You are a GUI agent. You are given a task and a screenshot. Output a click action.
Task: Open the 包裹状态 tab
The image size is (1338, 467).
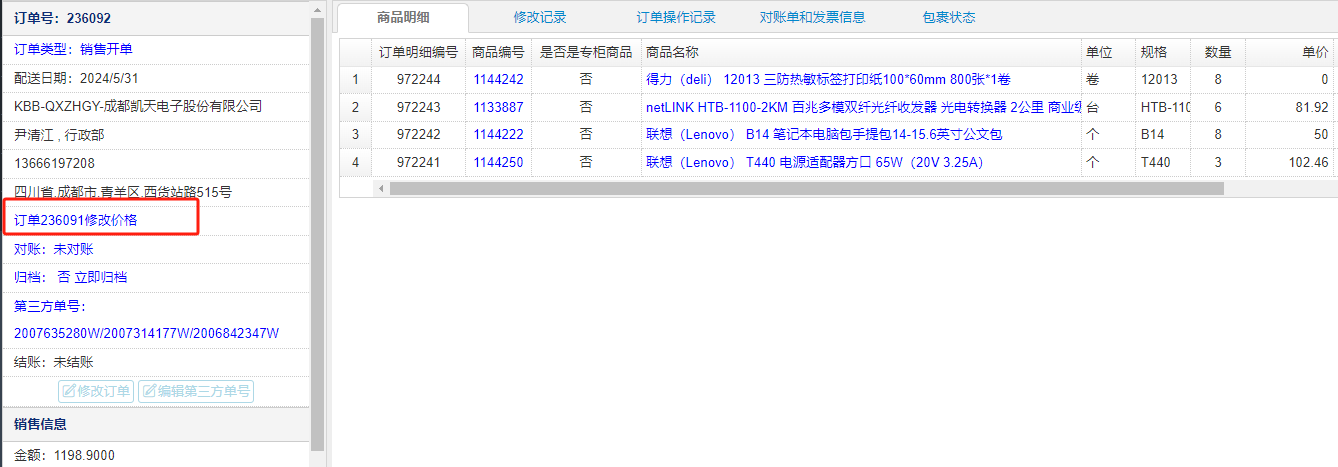pyautogui.click(x=949, y=17)
